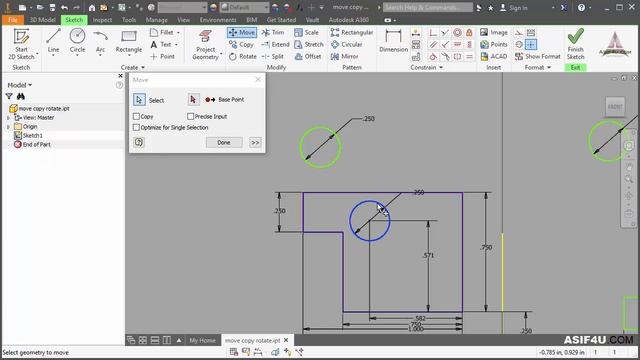The height and width of the screenshot is (360, 640).
Task: Expand View: Master tree node
Action: tap(8, 118)
